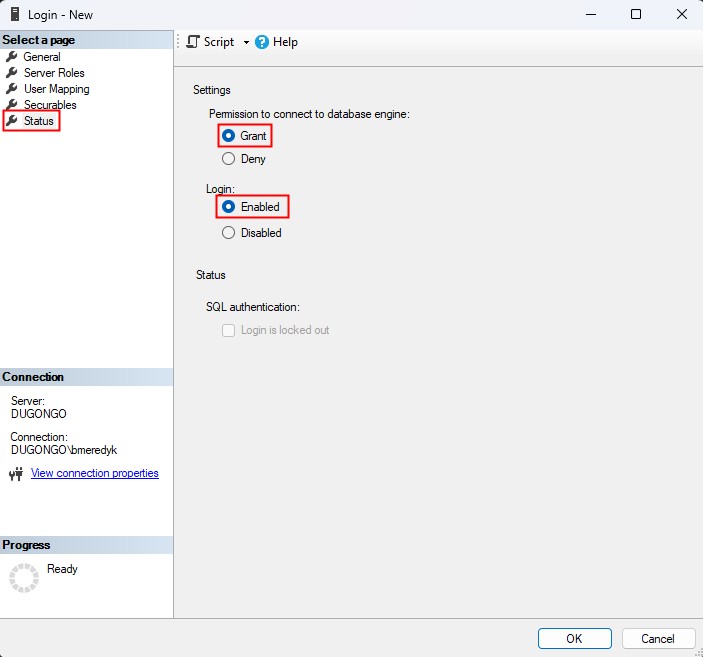The width and height of the screenshot is (703, 657).
Task: Select the Status page
Action: (39, 121)
